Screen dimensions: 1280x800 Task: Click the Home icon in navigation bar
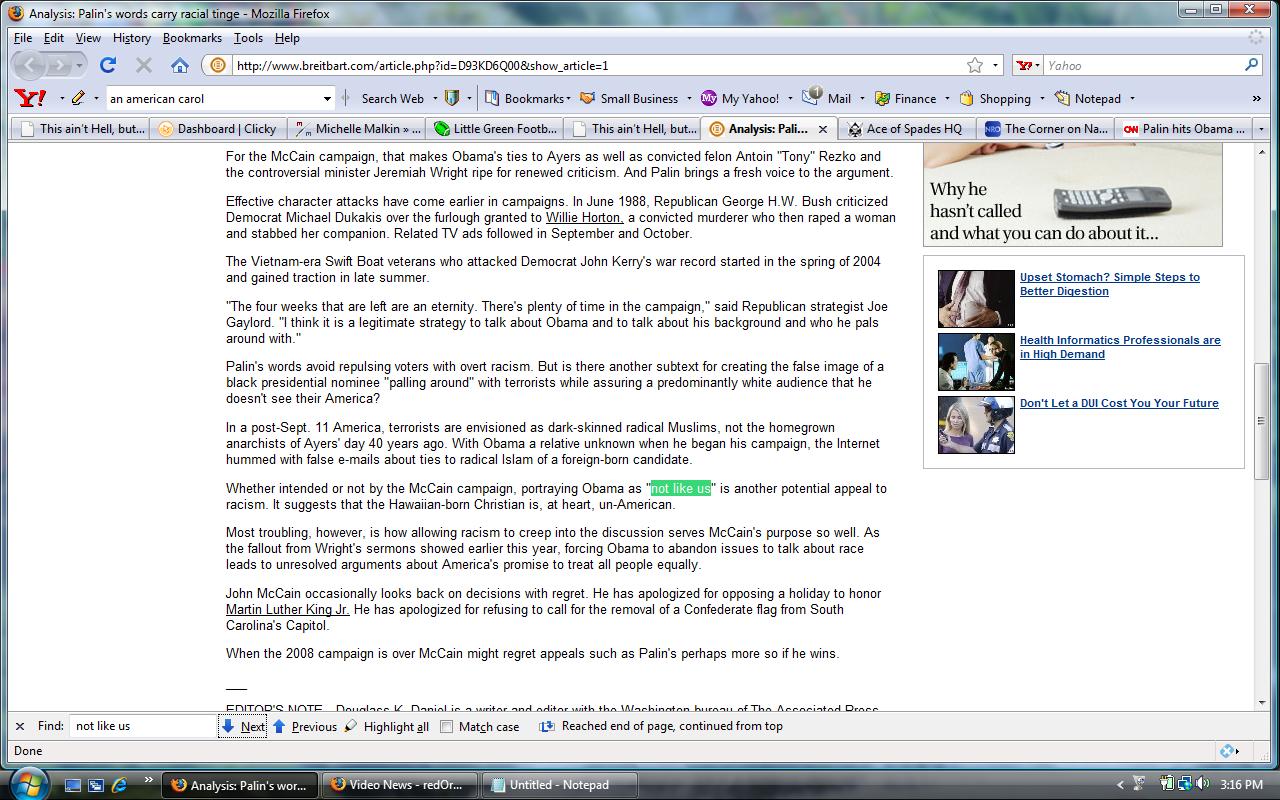[180, 65]
